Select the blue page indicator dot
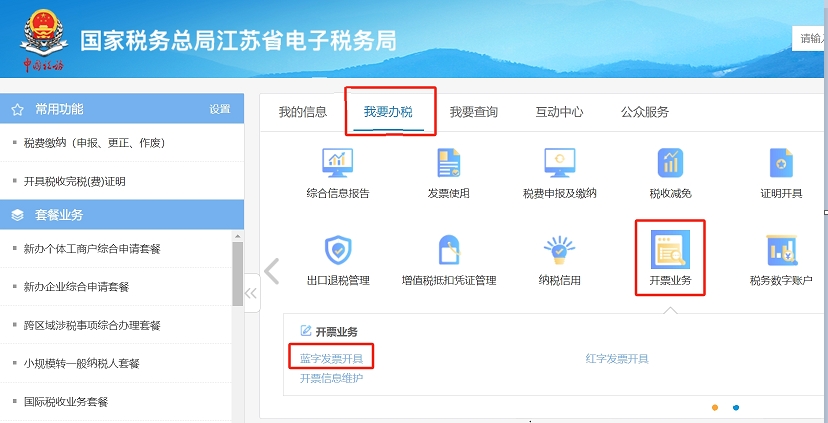 point(736,408)
